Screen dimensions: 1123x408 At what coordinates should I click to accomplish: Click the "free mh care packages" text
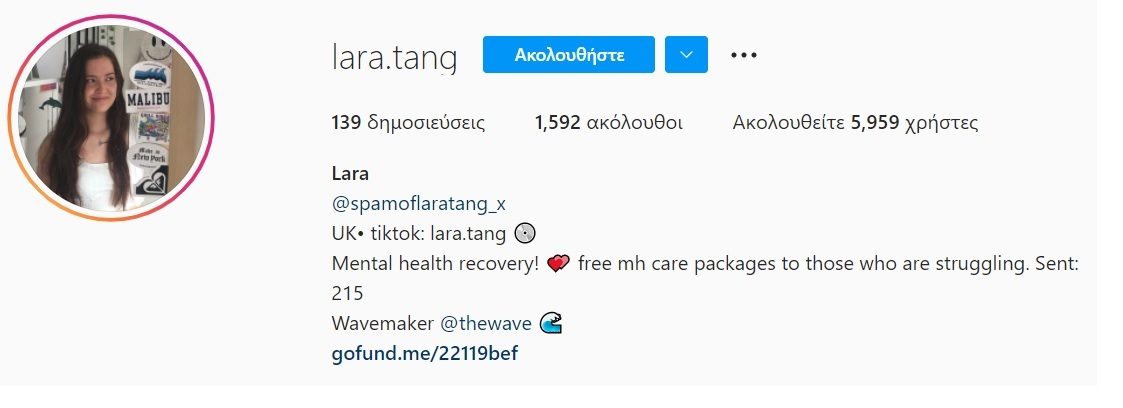click(x=678, y=264)
